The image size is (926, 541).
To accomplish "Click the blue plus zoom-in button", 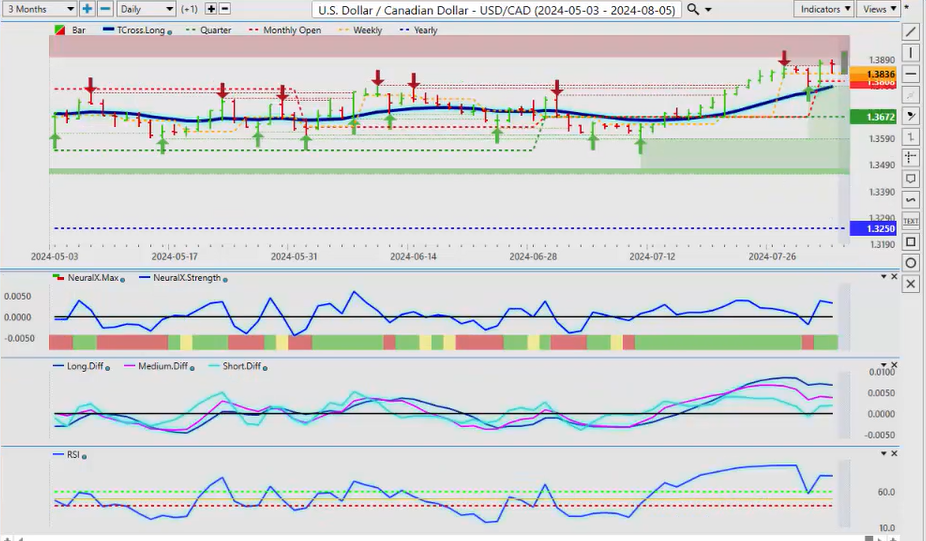I will tap(88, 9).
